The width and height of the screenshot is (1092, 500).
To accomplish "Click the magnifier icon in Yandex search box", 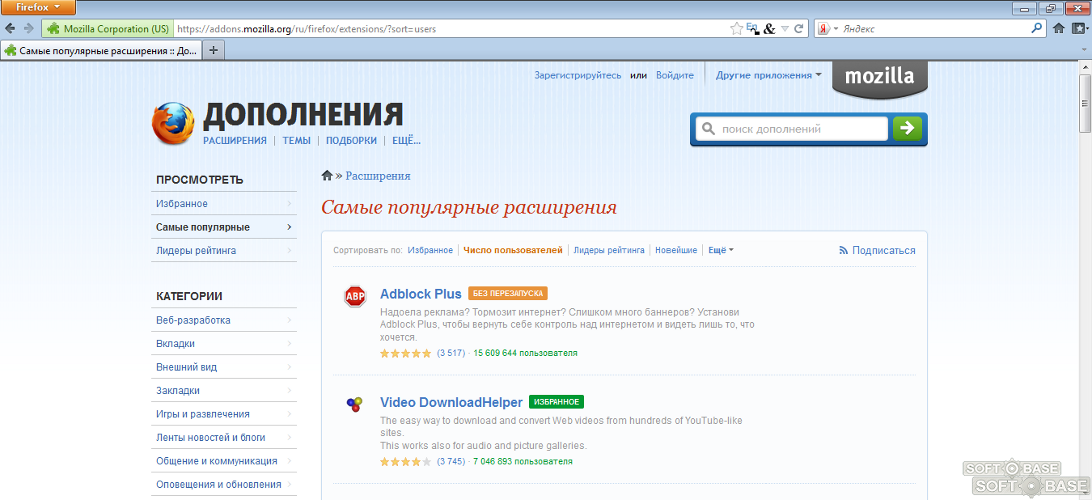I will [1037, 29].
